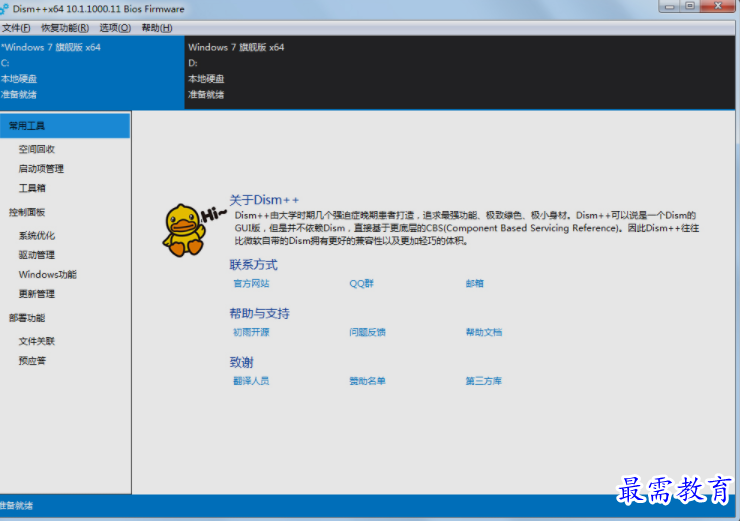Select the C: Windows 7 image tile
The height and width of the screenshot is (521, 740).
(92, 73)
